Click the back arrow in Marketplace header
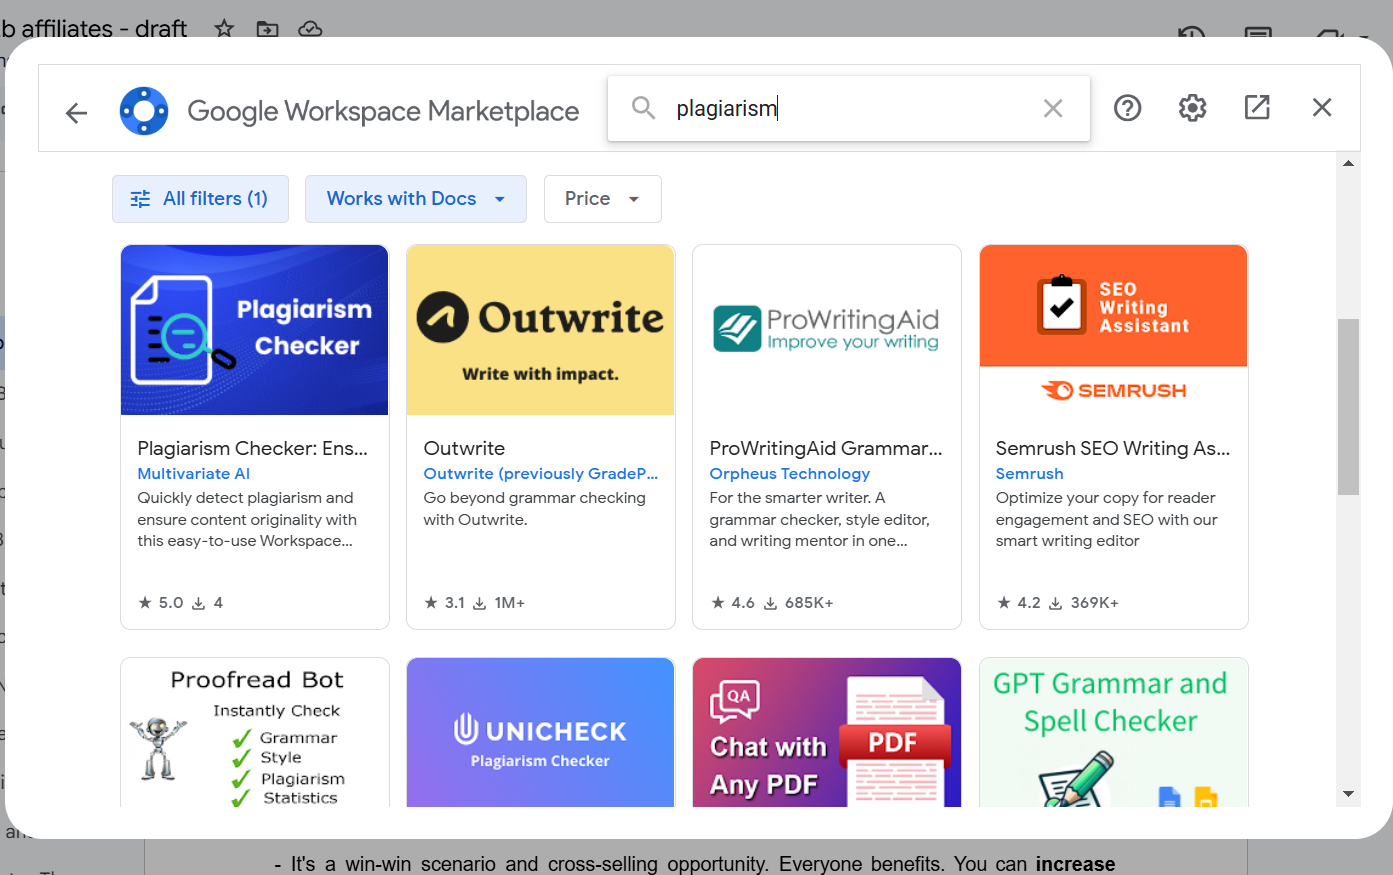Screen dimensions: 1393x875 coord(76,112)
